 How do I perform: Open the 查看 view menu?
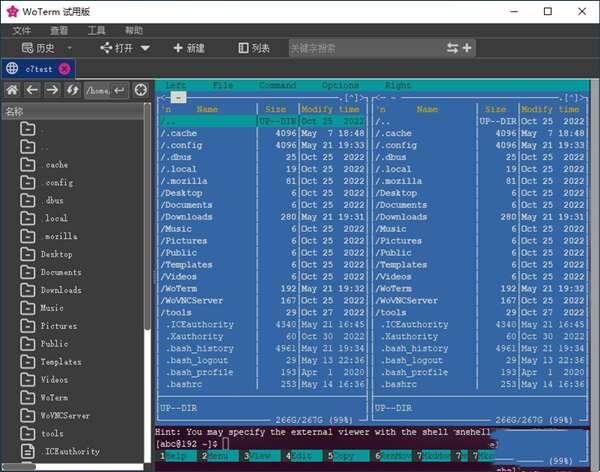60,31
